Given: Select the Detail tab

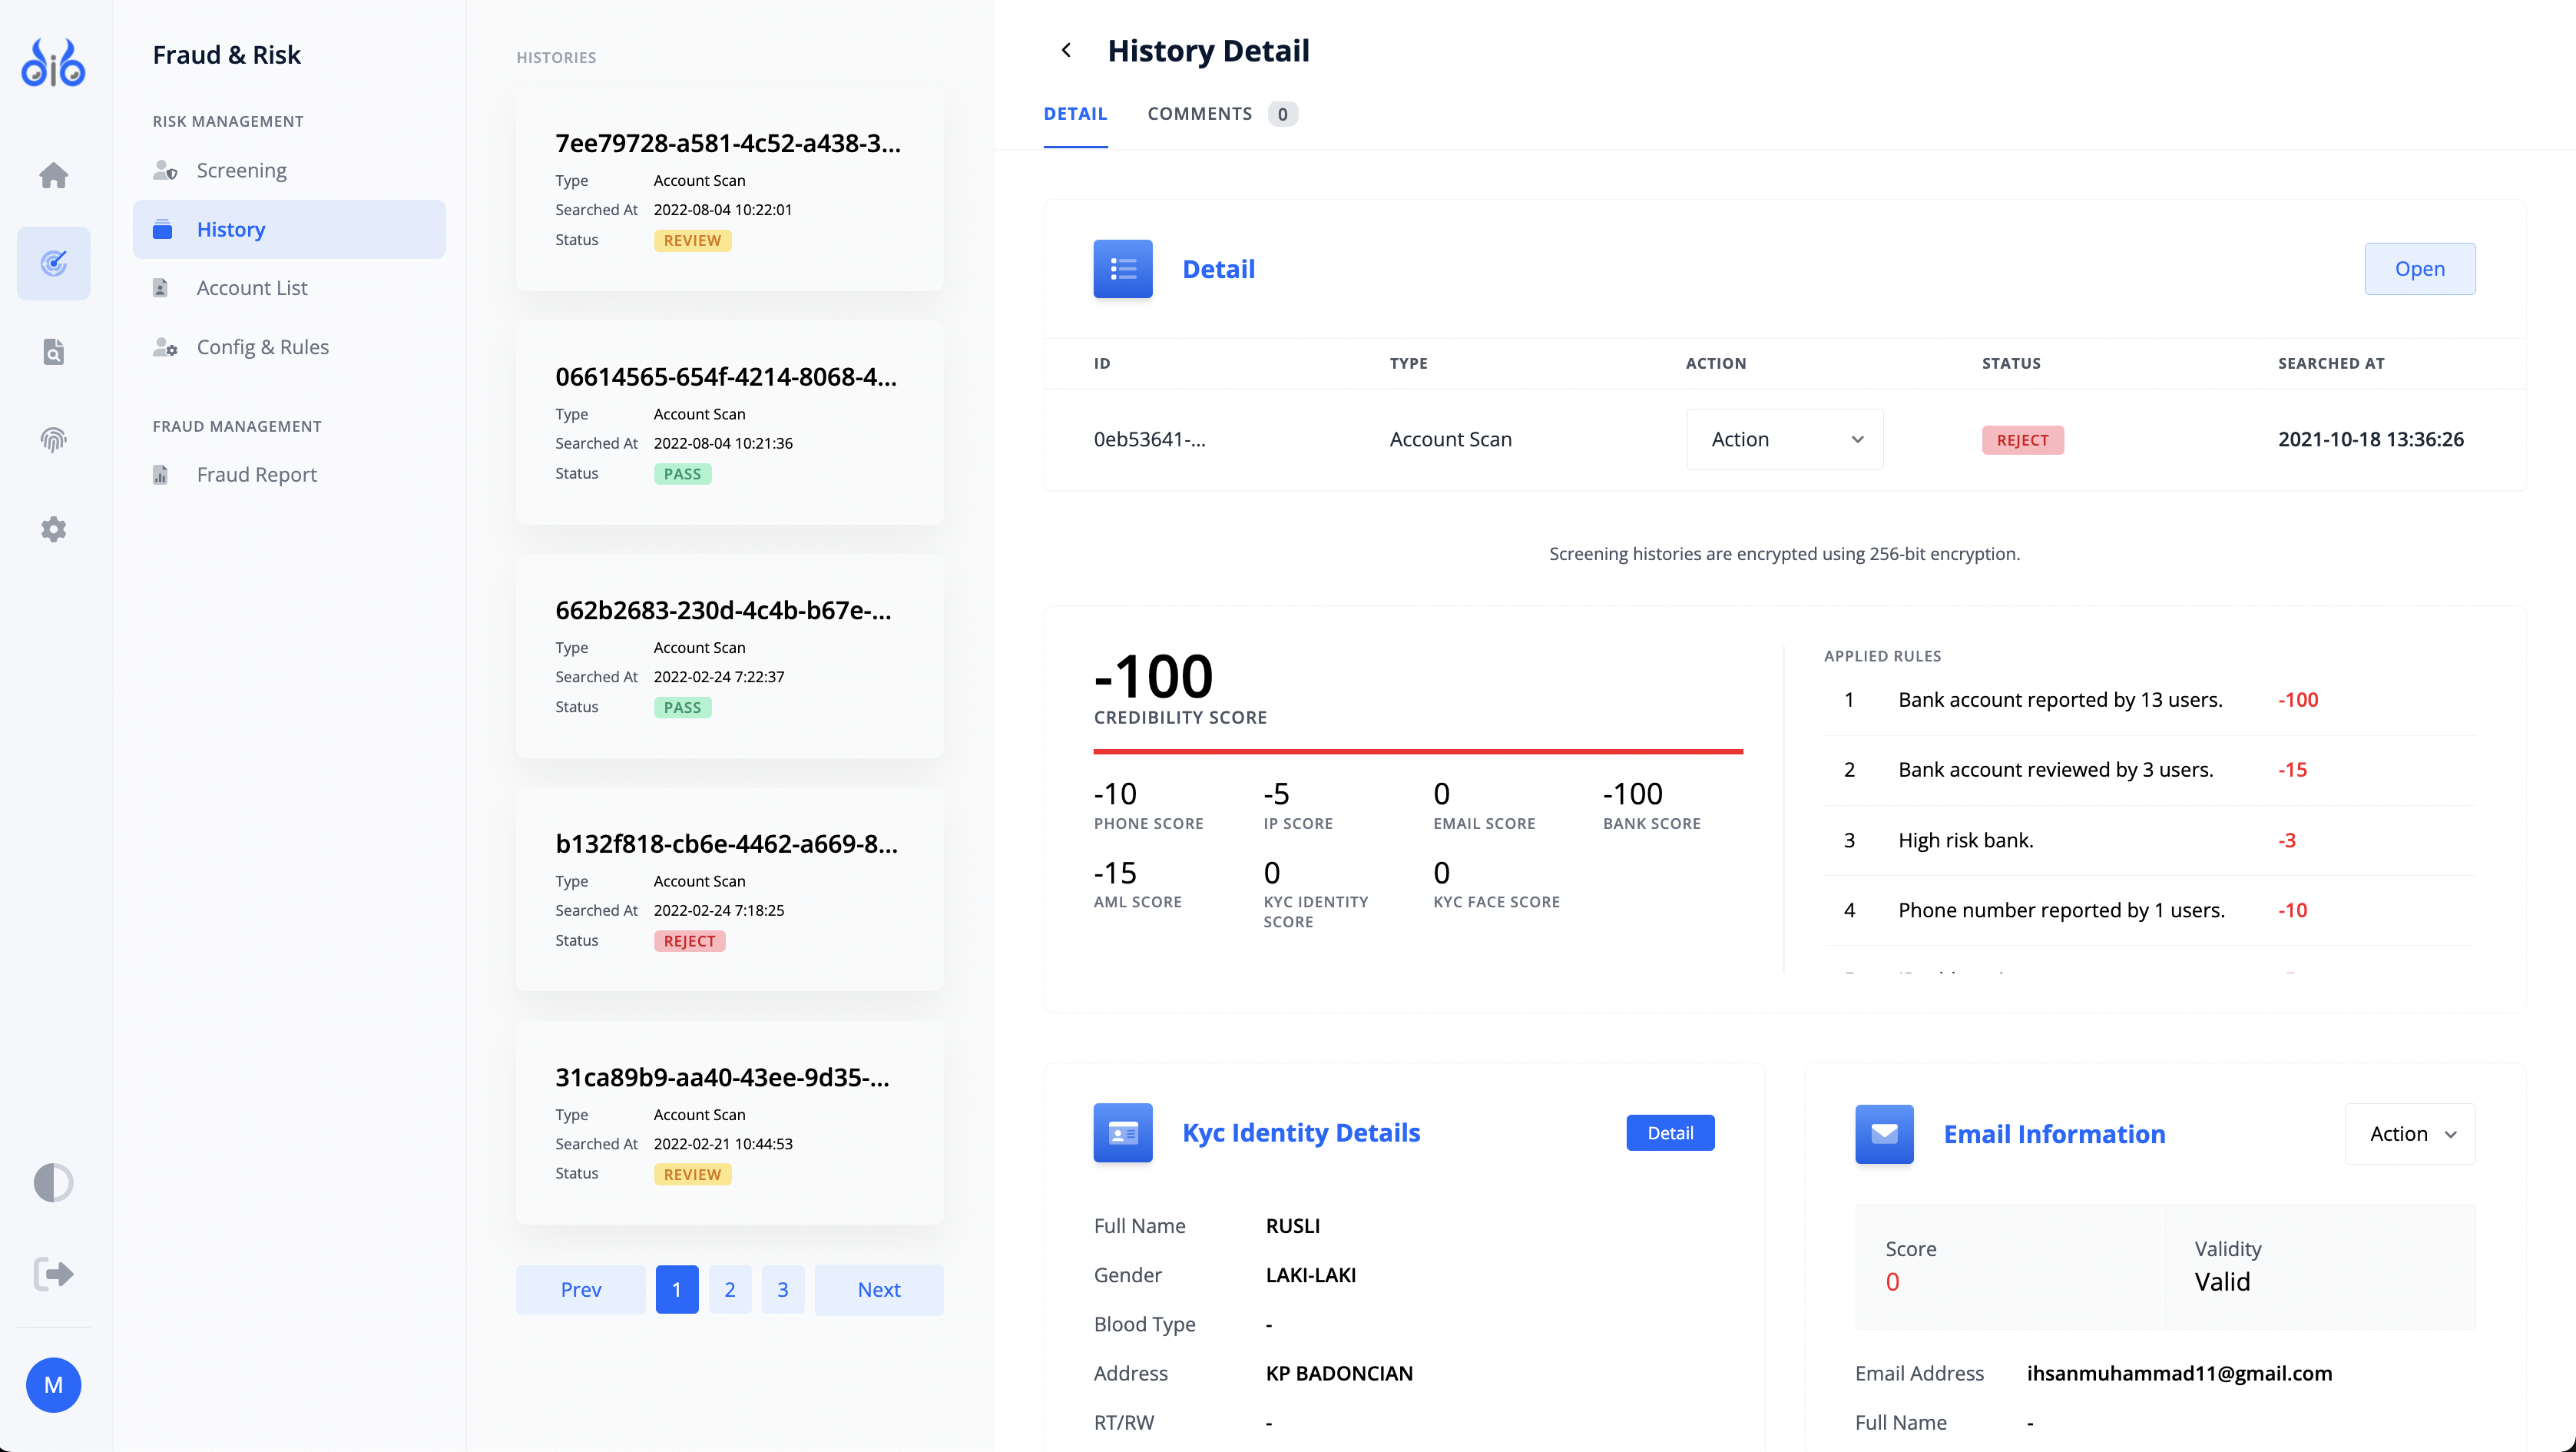Looking at the screenshot, I should (x=1075, y=114).
